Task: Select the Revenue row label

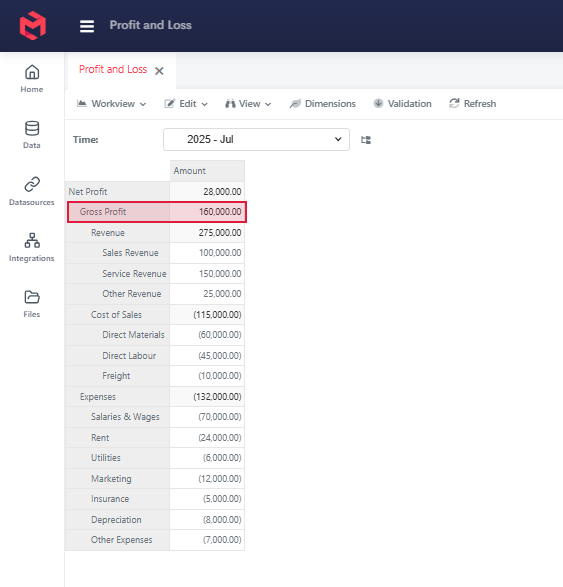Action: (118, 233)
